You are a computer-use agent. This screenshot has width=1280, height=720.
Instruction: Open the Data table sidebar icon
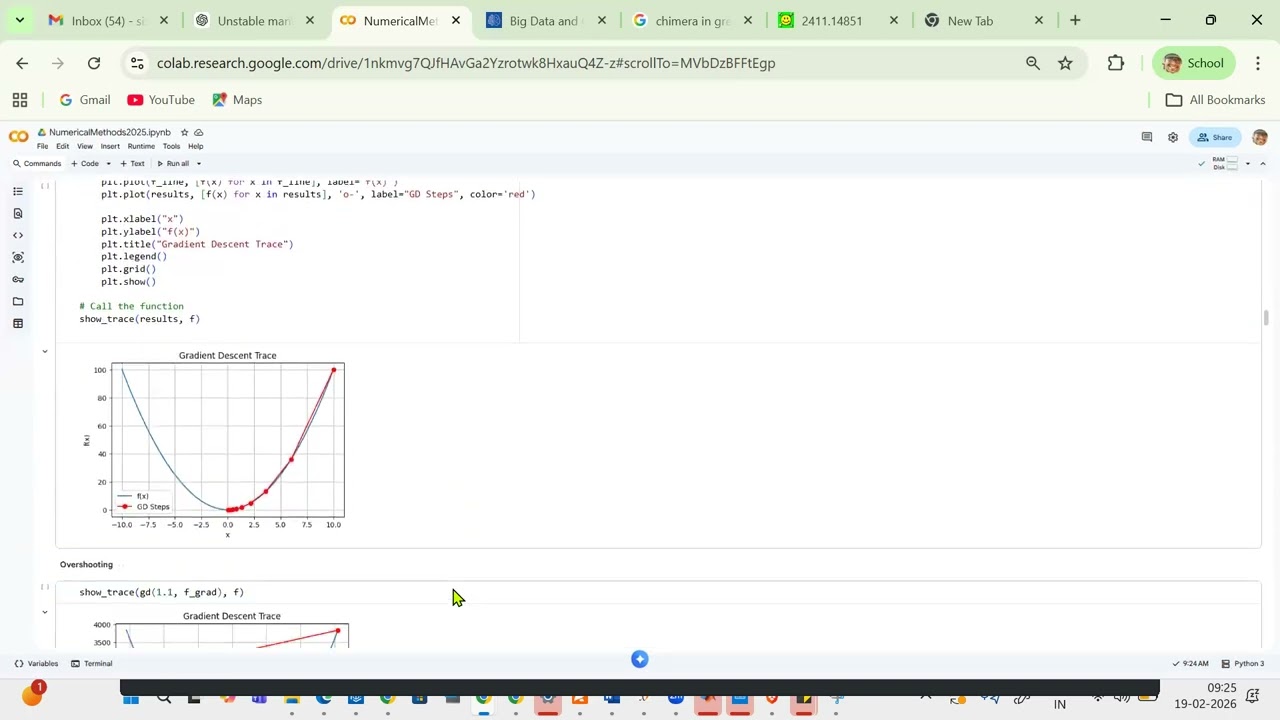18,323
